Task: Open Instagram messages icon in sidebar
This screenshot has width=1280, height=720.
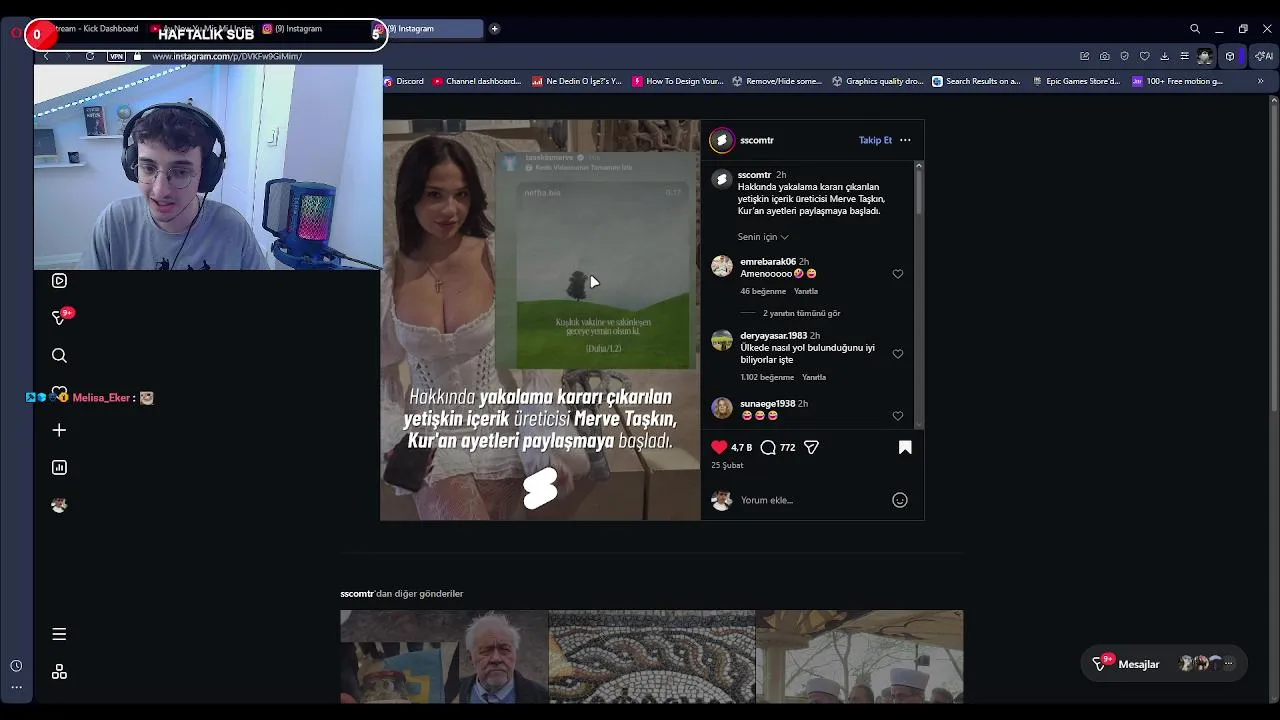Action: [x=60, y=318]
